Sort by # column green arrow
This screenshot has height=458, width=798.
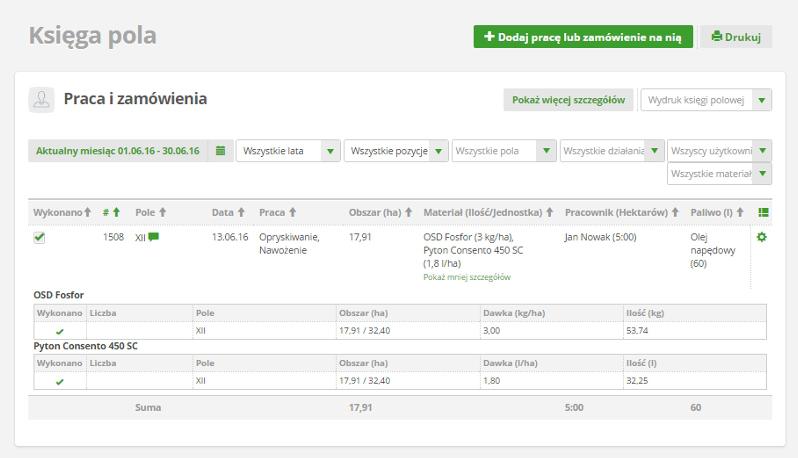tap(116, 212)
